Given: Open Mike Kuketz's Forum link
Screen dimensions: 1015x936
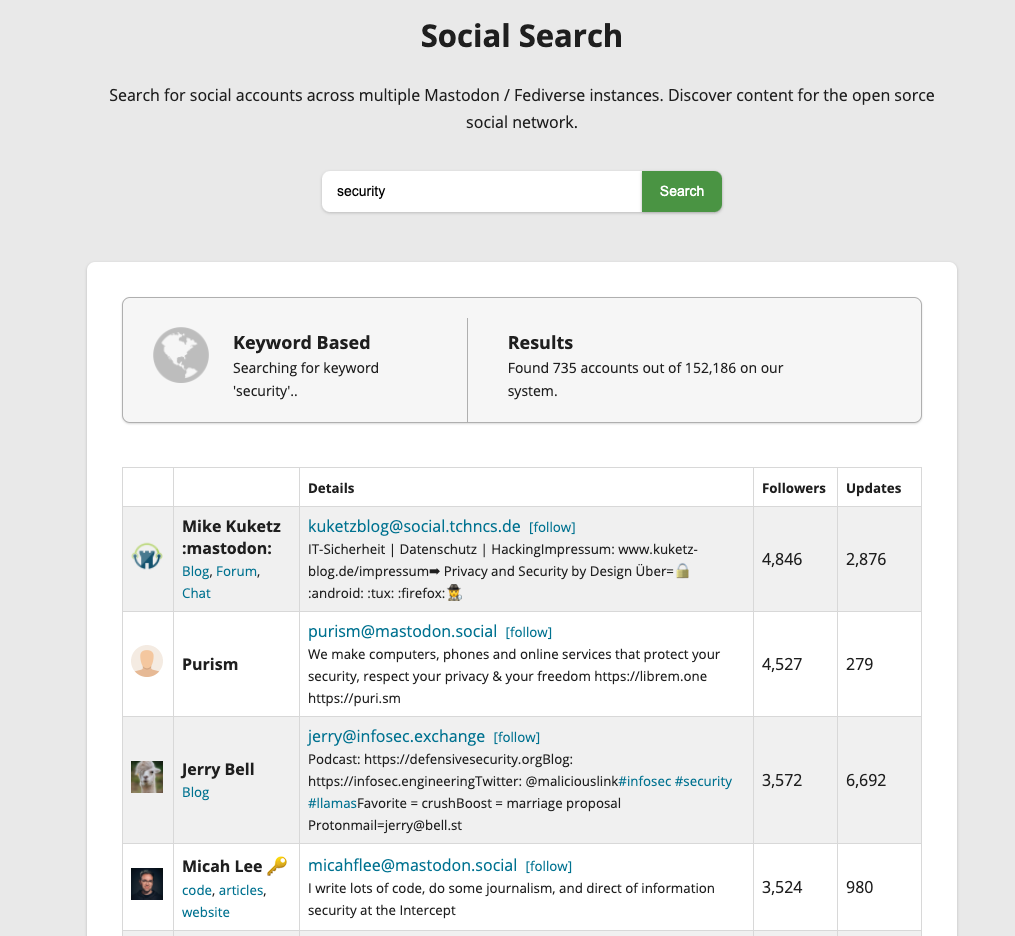Looking at the screenshot, I should click(236, 571).
